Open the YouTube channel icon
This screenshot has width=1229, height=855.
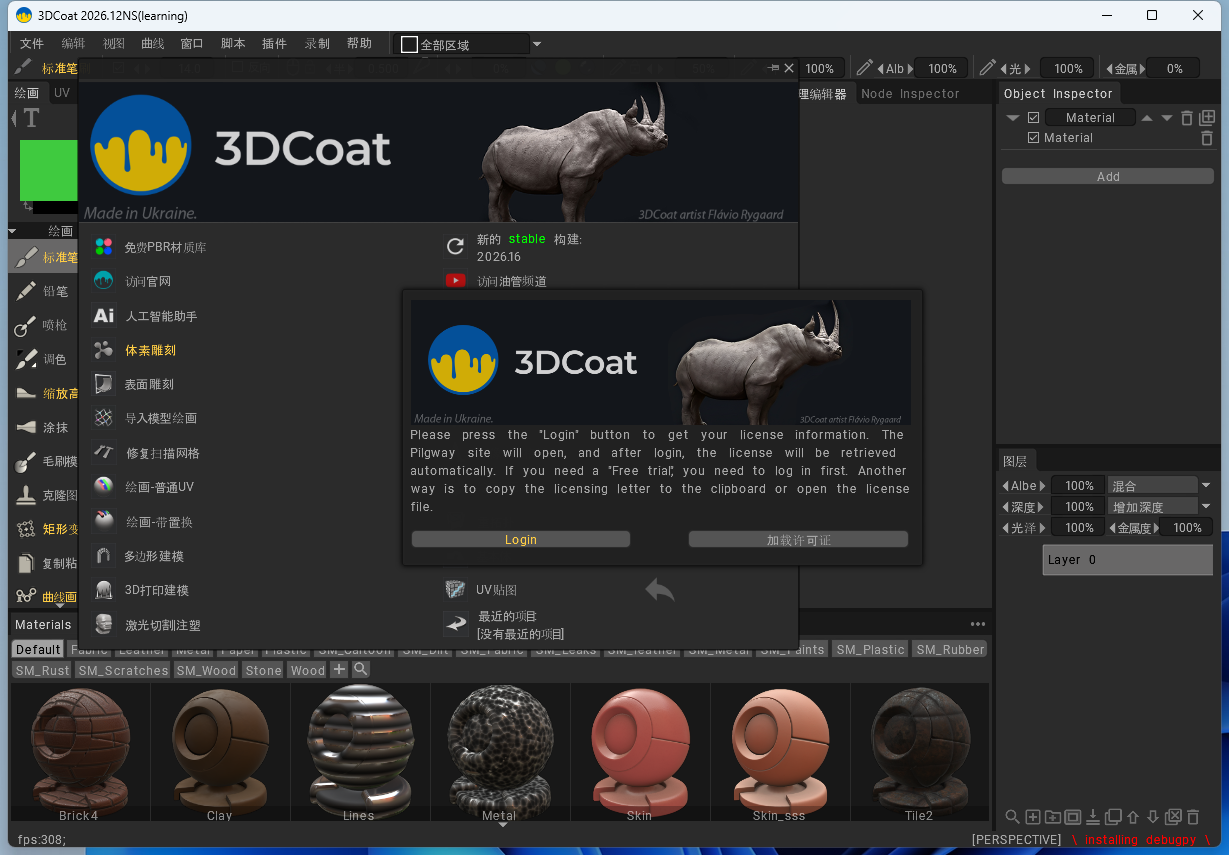pyautogui.click(x=456, y=281)
